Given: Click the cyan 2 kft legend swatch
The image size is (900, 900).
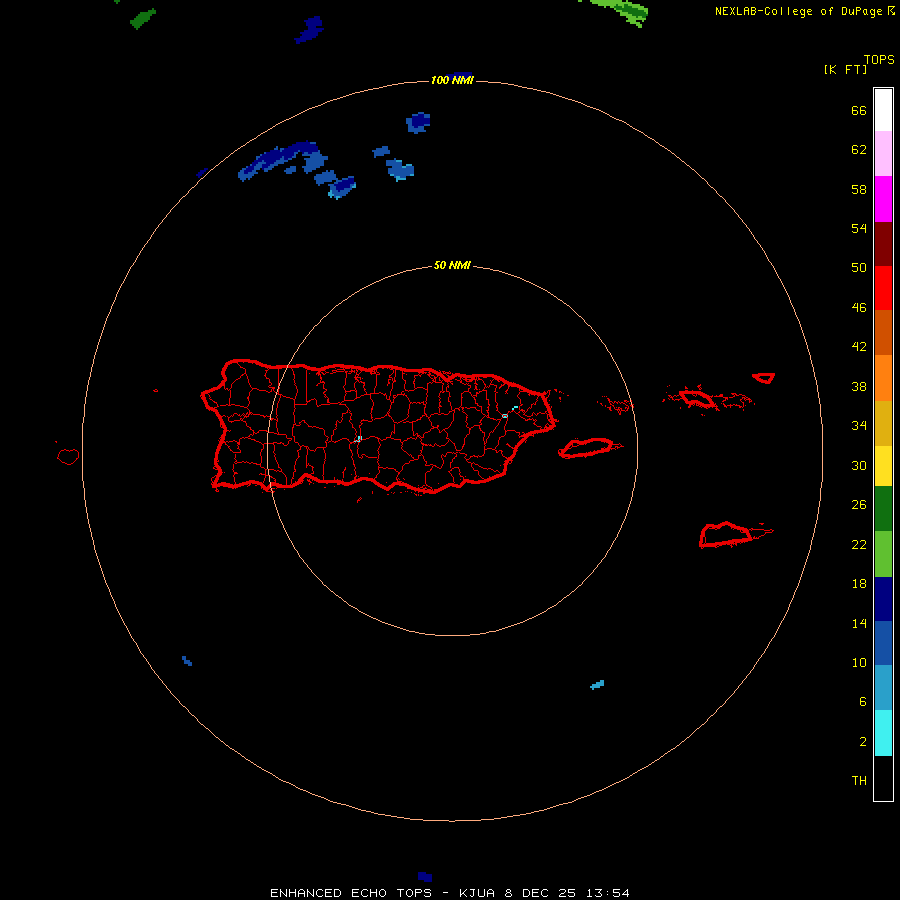Looking at the screenshot, I should 883,733.
